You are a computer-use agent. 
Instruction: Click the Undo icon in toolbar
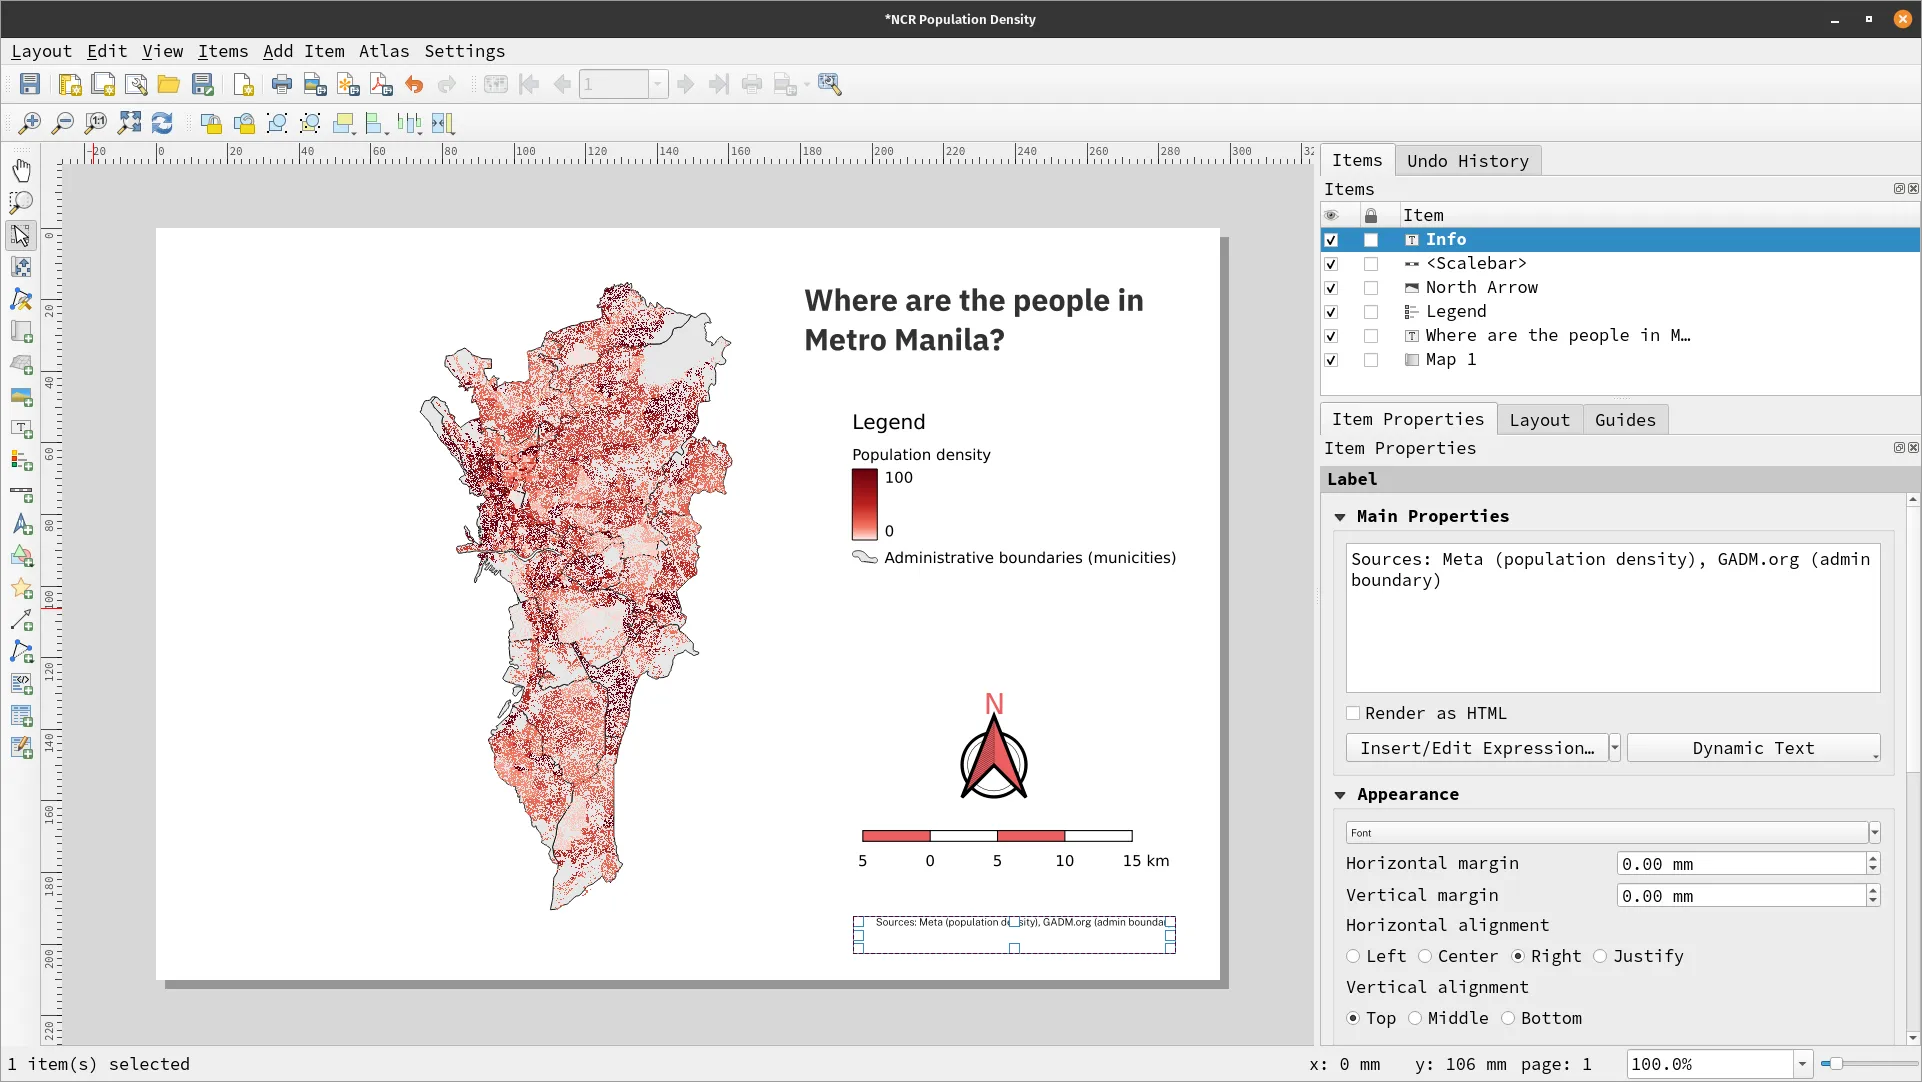(414, 85)
